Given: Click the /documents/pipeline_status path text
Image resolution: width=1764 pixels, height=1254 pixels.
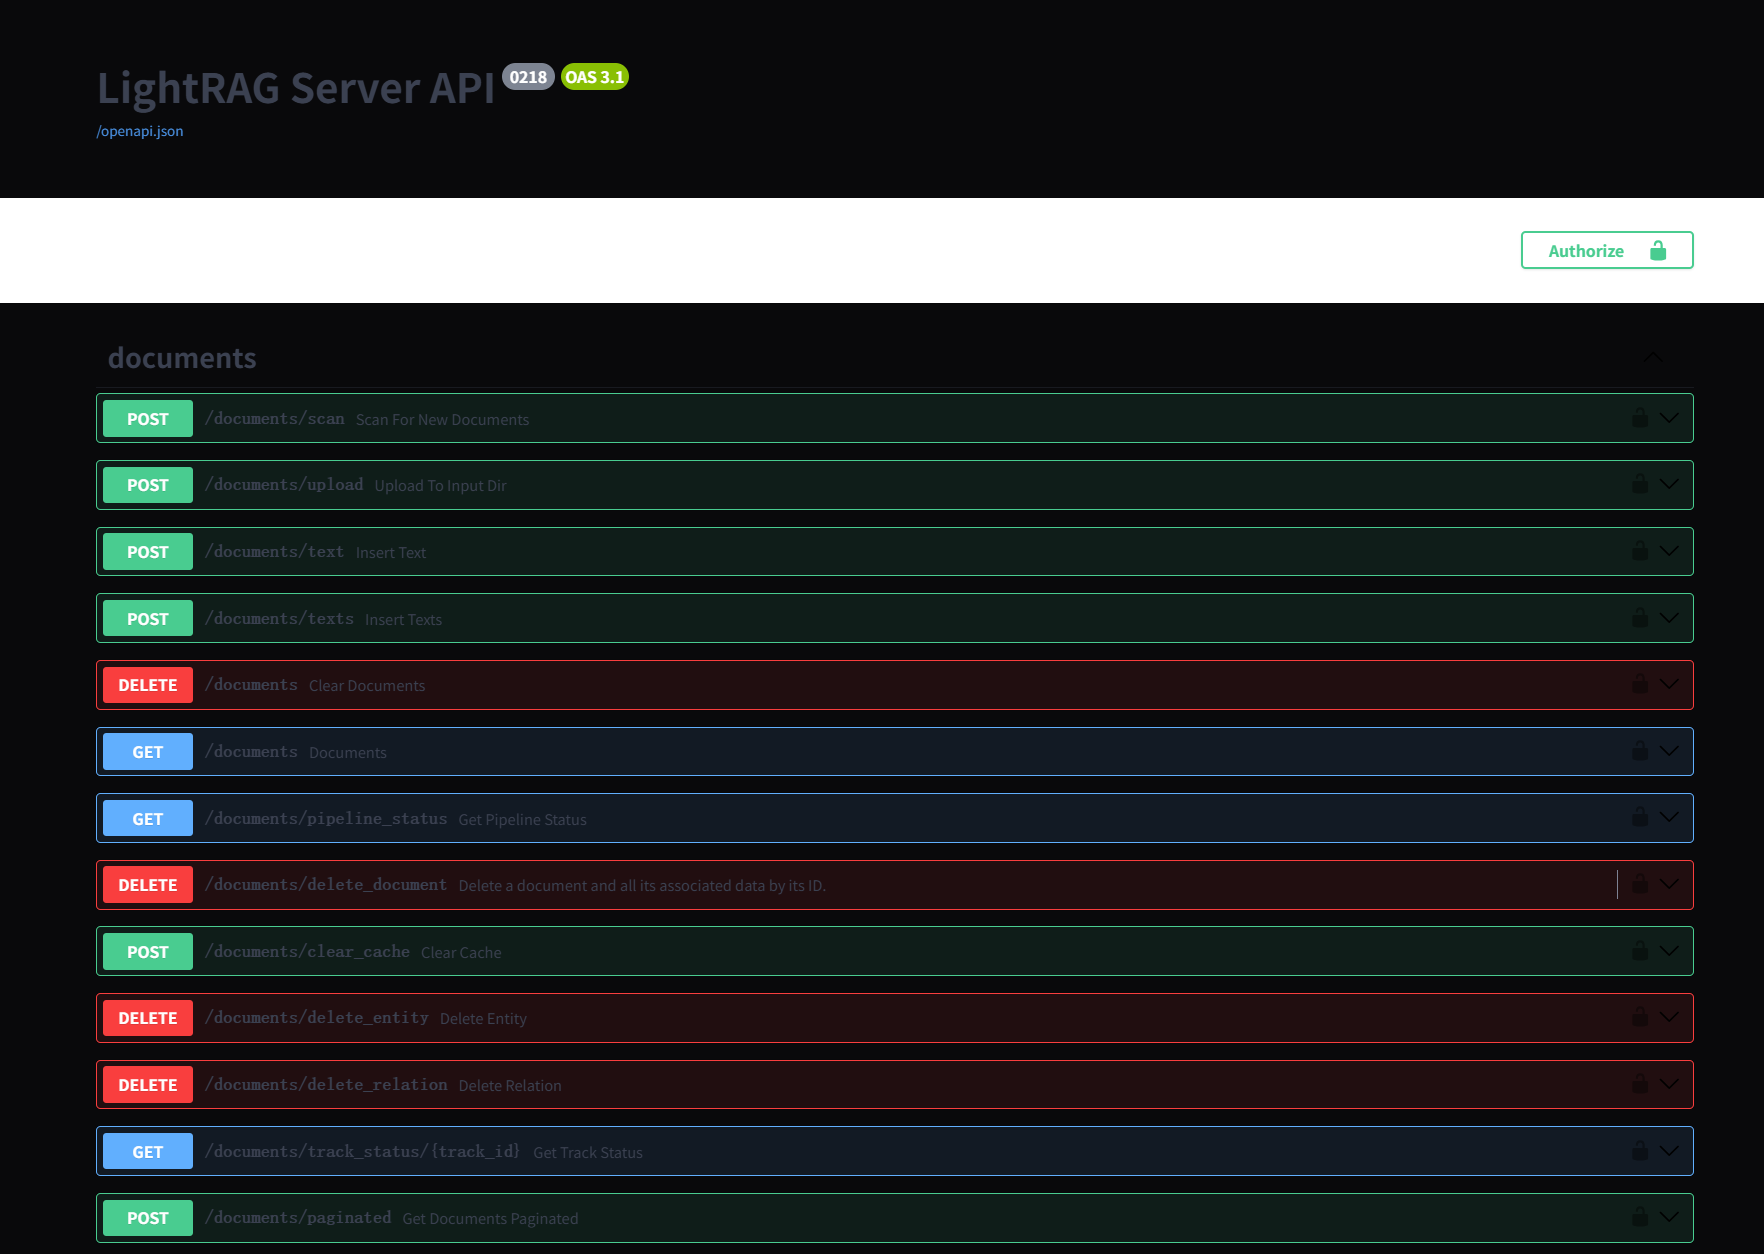Looking at the screenshot, I should [x=326, y=818].
